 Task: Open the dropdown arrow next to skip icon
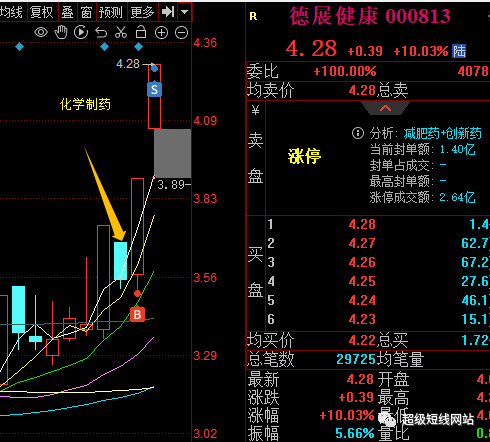coord(184,12)
